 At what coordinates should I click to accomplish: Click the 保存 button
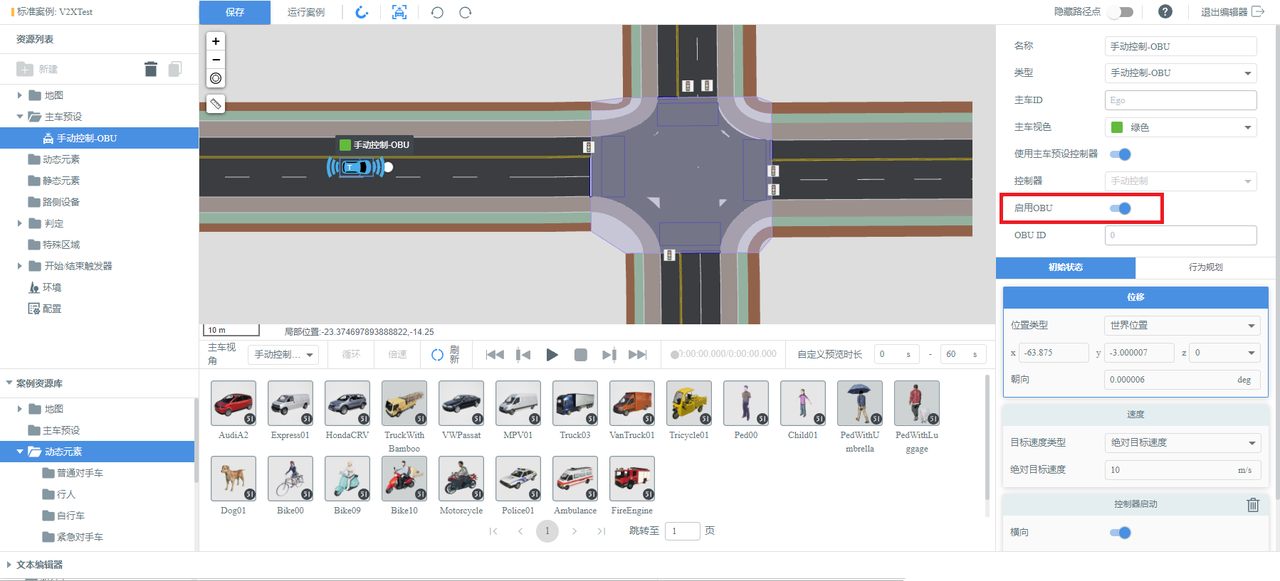click(x=234, y=12)
